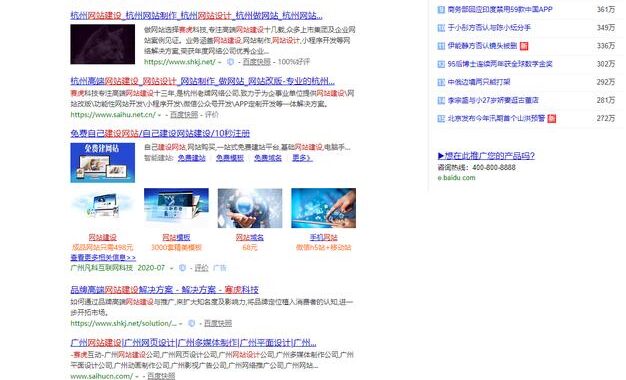Click the 手机网站 image with finger on tablet
The width and height of the screenshot is (626, 380).
[x=323, y=208]
